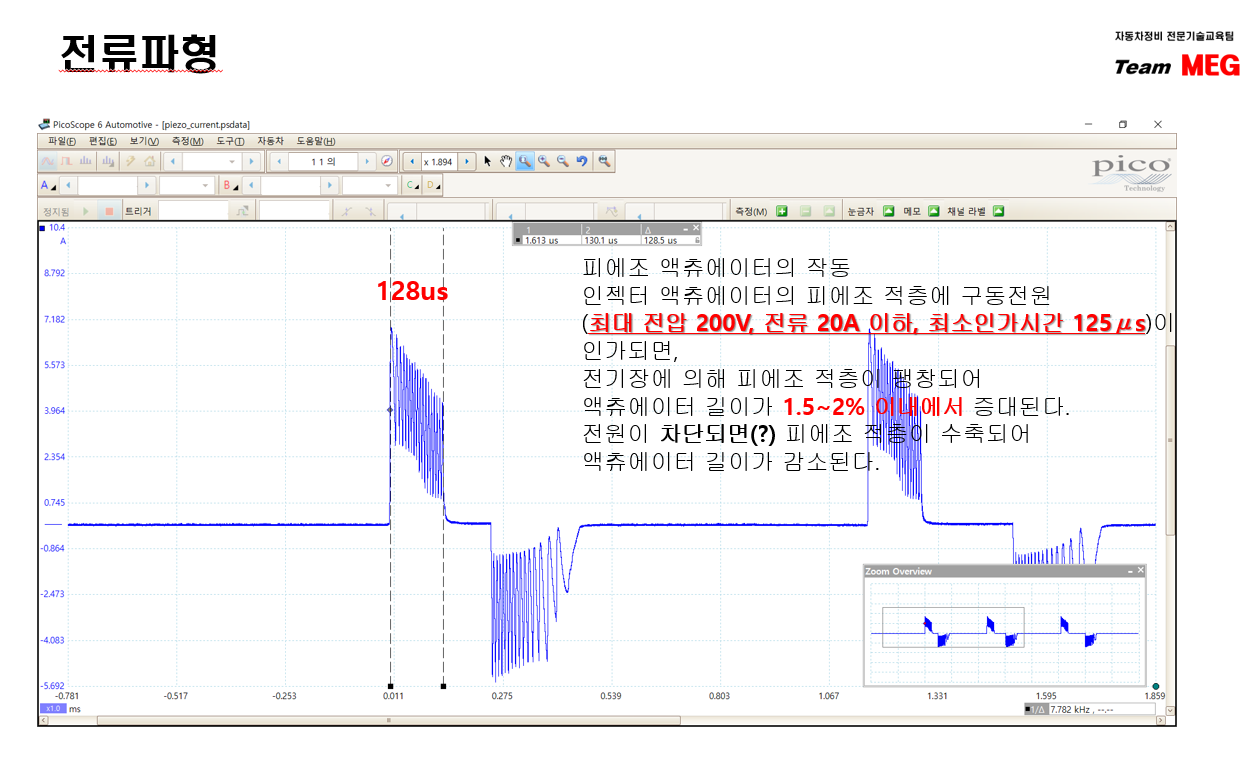Image resolution: width=1257 pixels, height=759 pixels.
Task: Open channel B options
Action: click(x=231, y=185)
